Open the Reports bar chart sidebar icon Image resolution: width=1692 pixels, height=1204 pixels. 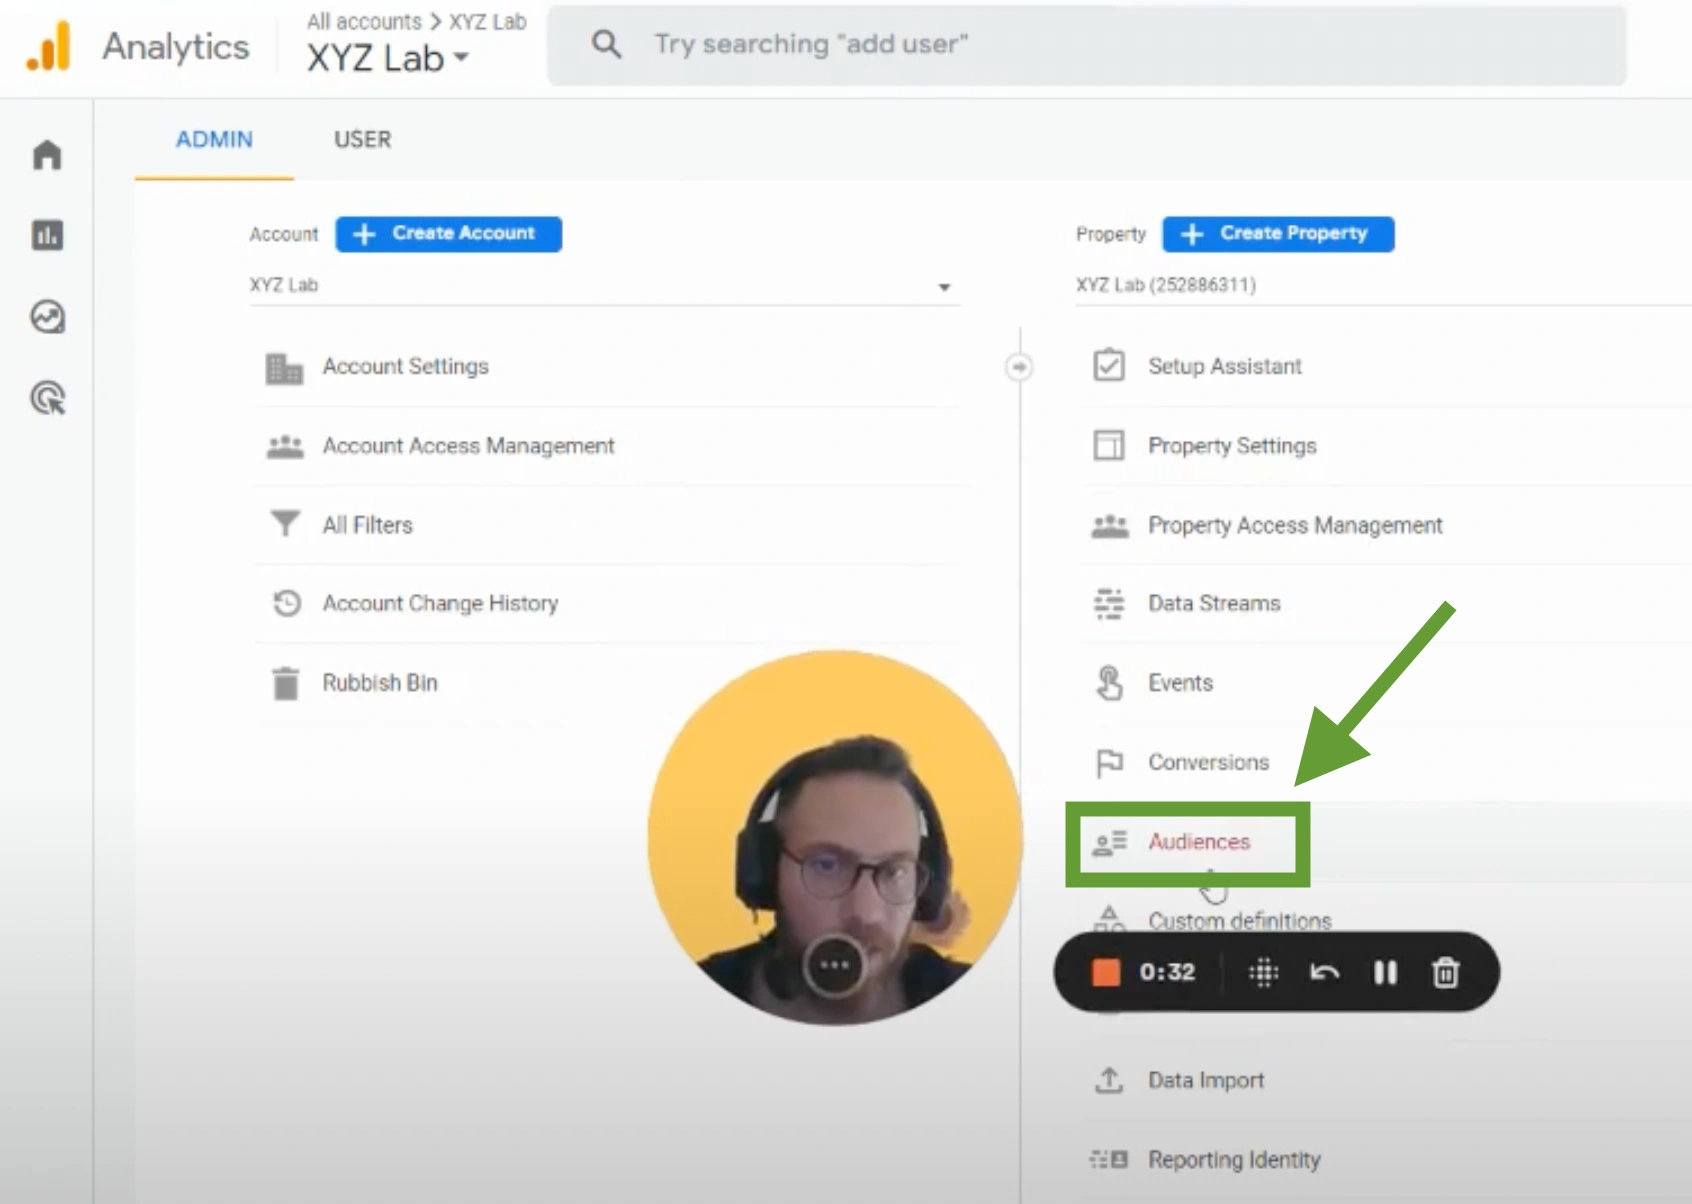(47, 236)
